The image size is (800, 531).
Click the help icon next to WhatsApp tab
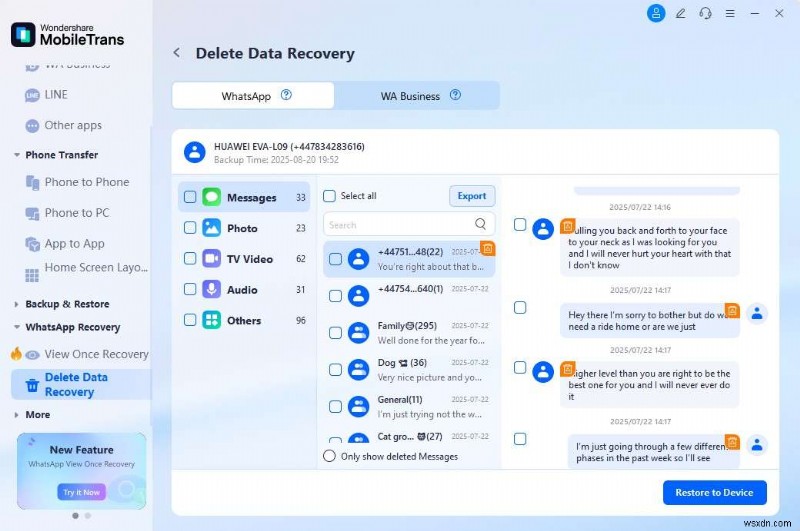[286, 95]
